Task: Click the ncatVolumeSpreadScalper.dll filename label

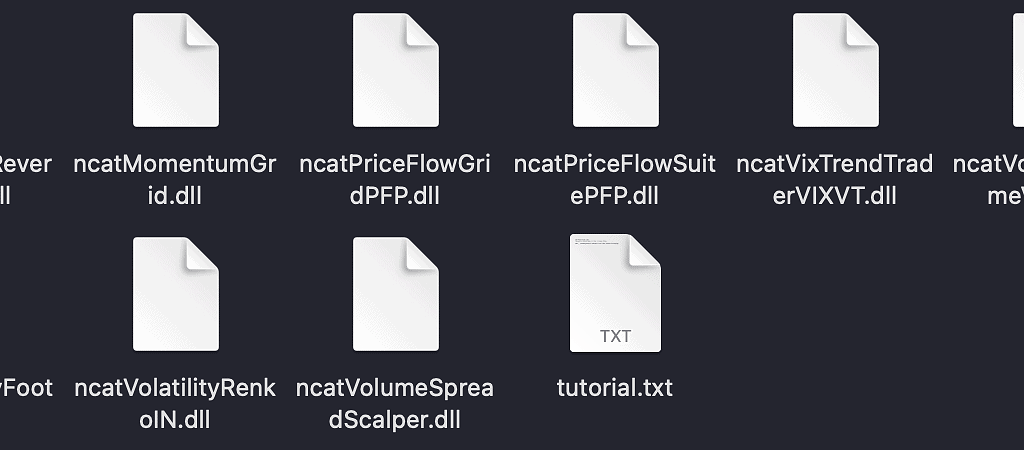Action: [395, 403]
